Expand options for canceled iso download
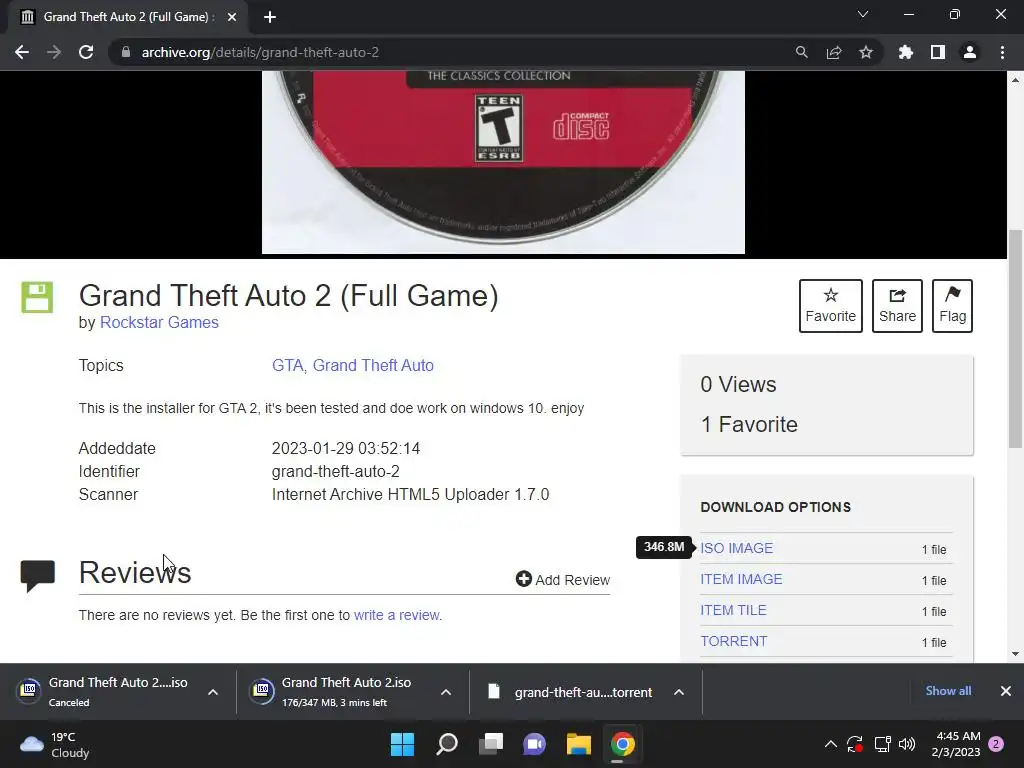The width and height of the screenshot is (1024, 768). tap(213, 692)
